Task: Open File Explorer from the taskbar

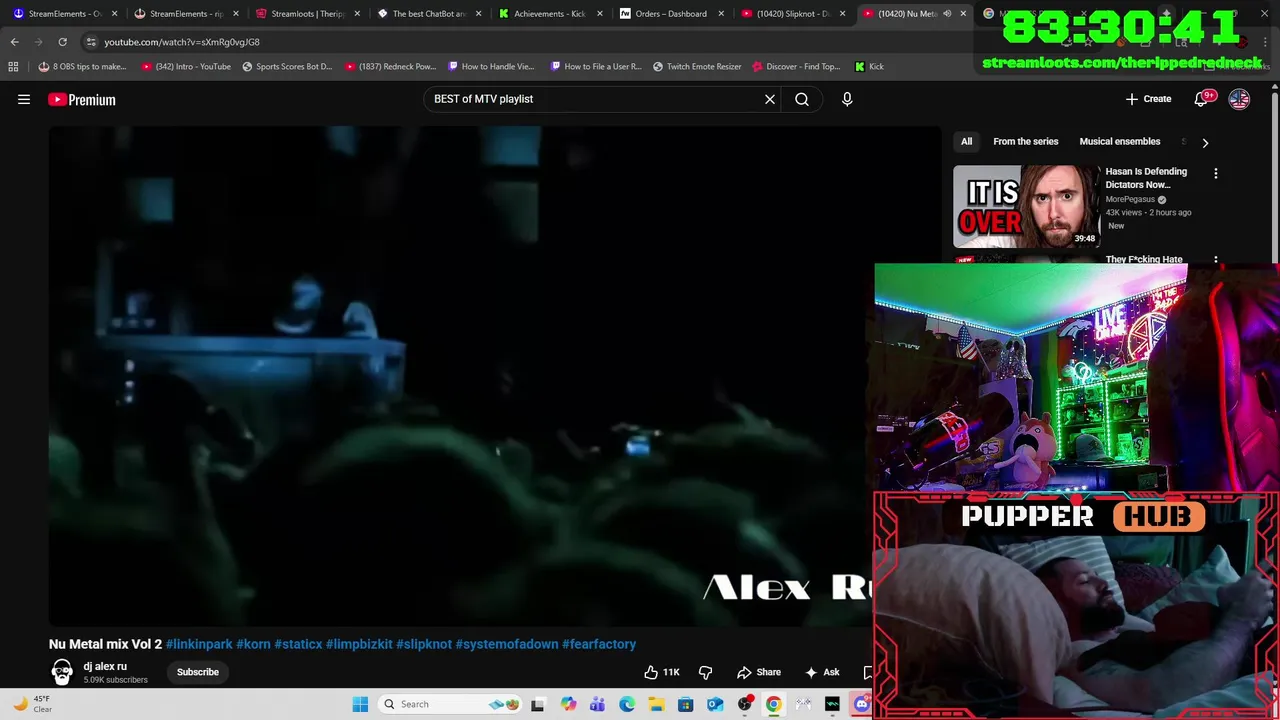Action: [x=656, y=704]
